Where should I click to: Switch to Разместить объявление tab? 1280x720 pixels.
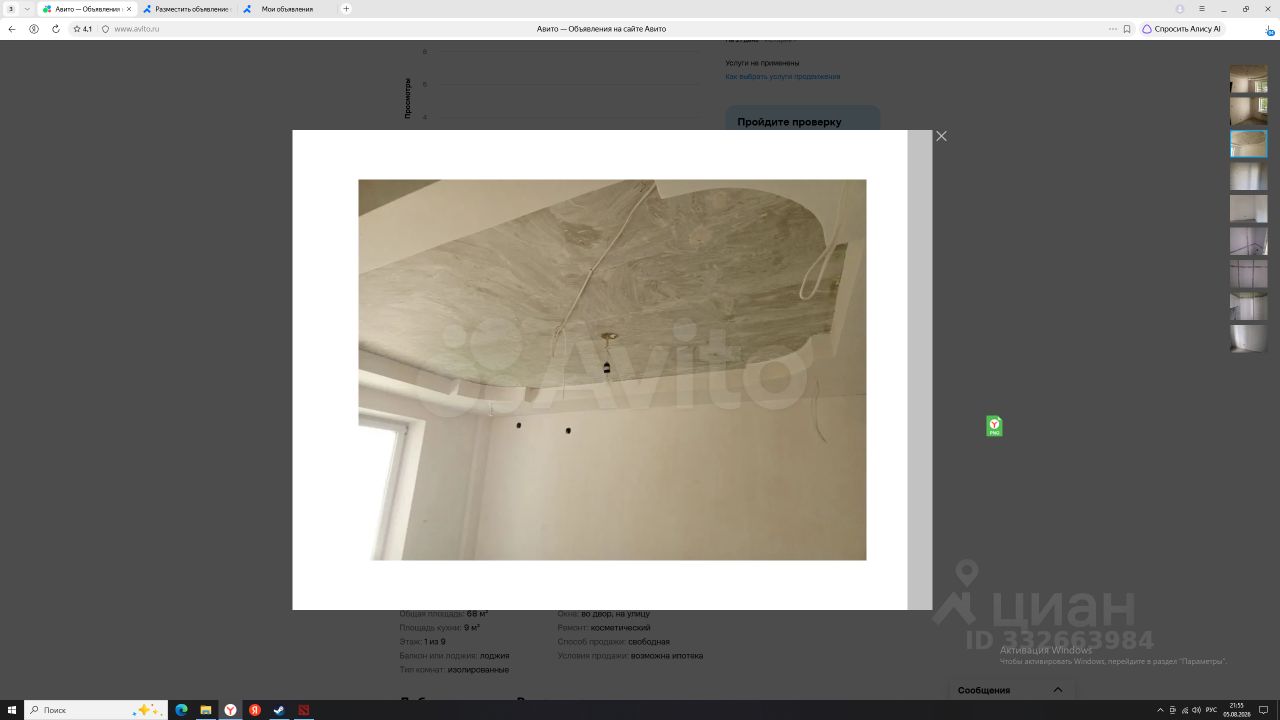pyautogui.click(x=187, y=9)
